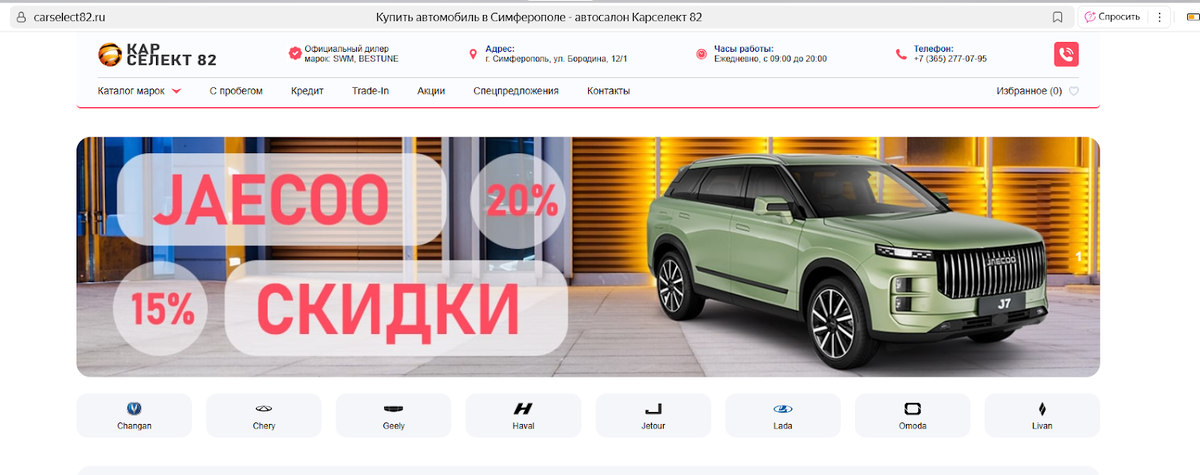The height and width of the screenshot is (475, 1200).
Task: Click the phone number +7 (365) 277-07-95
Action: coord(950,59)
